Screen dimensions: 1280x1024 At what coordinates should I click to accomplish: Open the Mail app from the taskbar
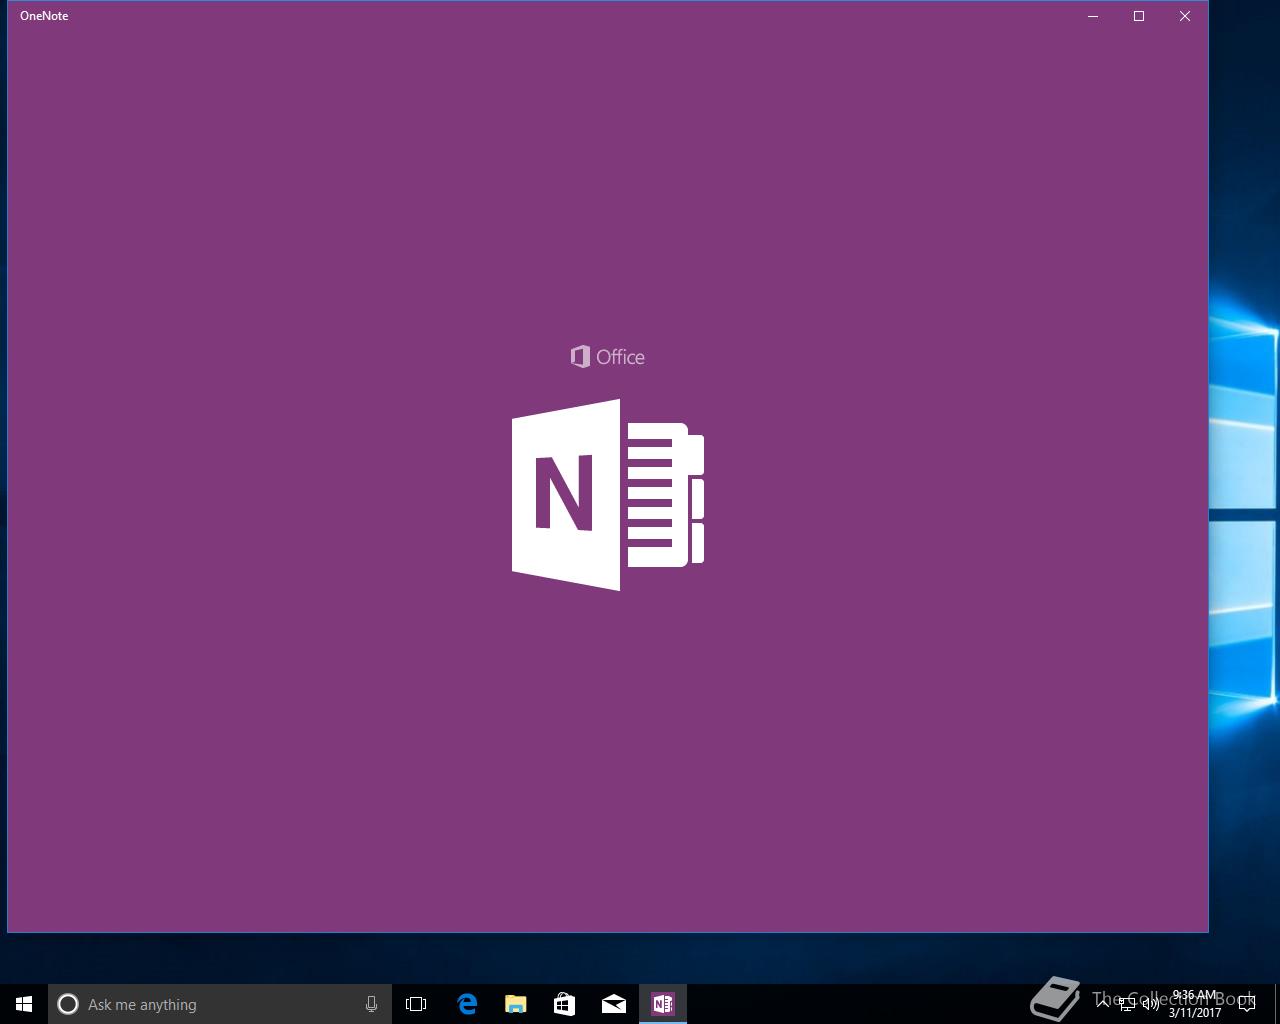[614, 1004]
